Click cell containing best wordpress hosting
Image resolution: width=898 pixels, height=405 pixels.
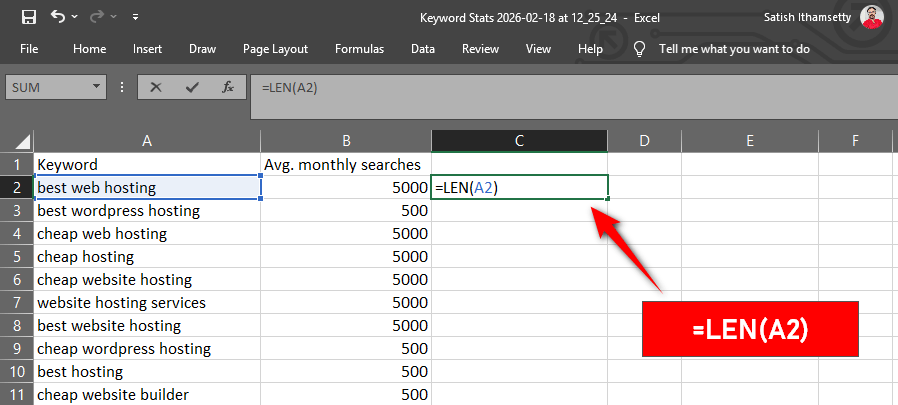click(147, 211)
